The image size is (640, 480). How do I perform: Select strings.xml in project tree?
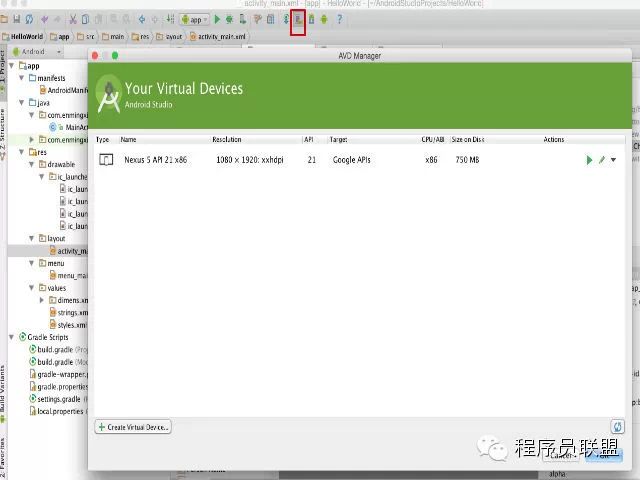[68, 313]
